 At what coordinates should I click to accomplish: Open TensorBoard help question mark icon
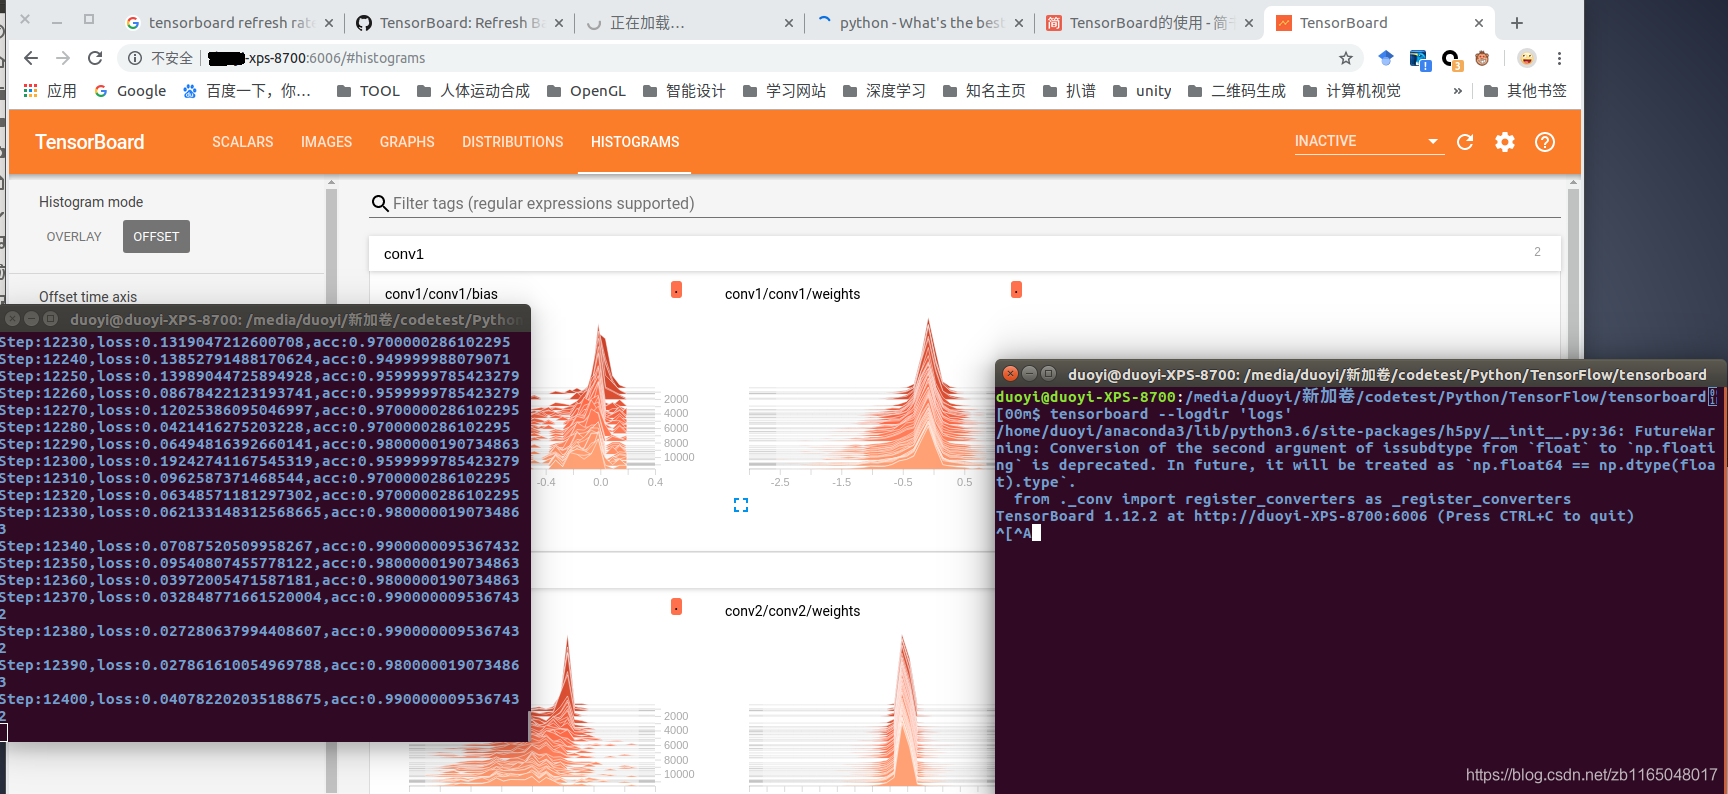click(1545, 142)
